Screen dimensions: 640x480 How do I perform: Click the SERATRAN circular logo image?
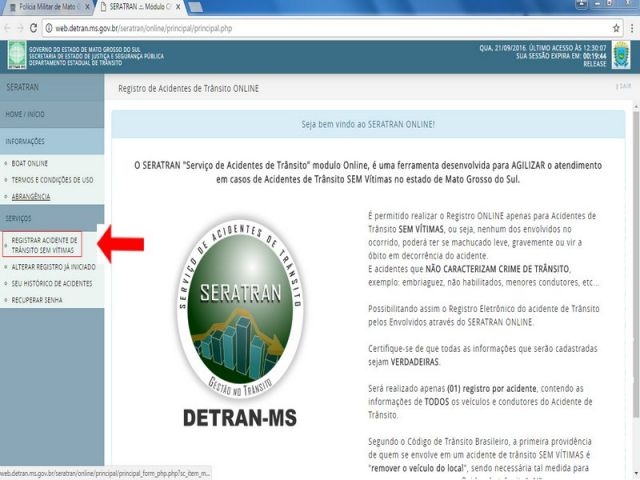point(240,309)
